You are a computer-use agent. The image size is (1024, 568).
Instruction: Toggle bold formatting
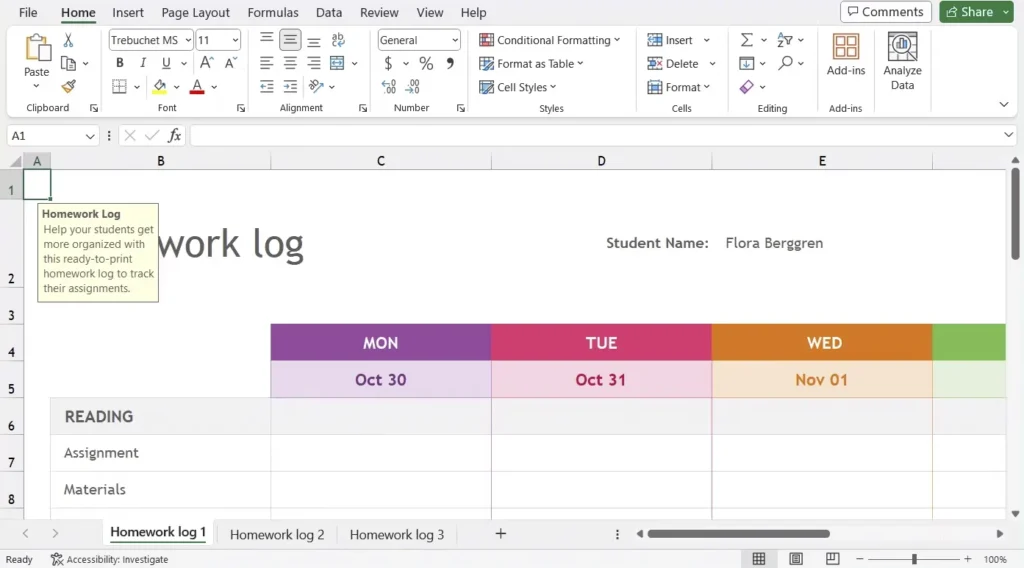[x=120, y=63]
